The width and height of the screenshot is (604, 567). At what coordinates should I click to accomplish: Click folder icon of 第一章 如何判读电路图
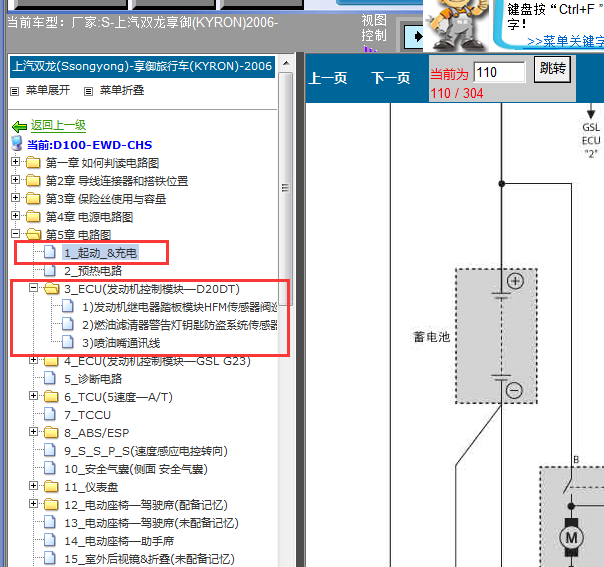[x=34, y=163]
